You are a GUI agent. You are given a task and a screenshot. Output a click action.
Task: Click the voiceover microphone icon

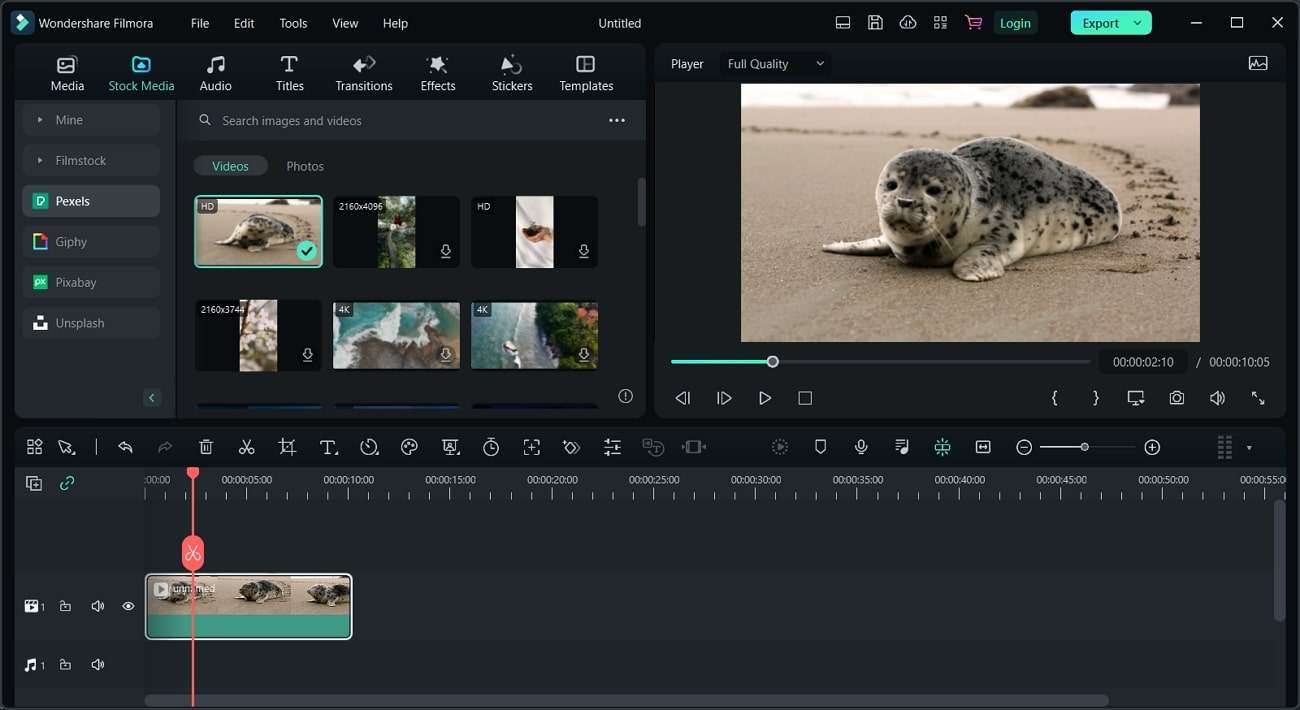861,447
